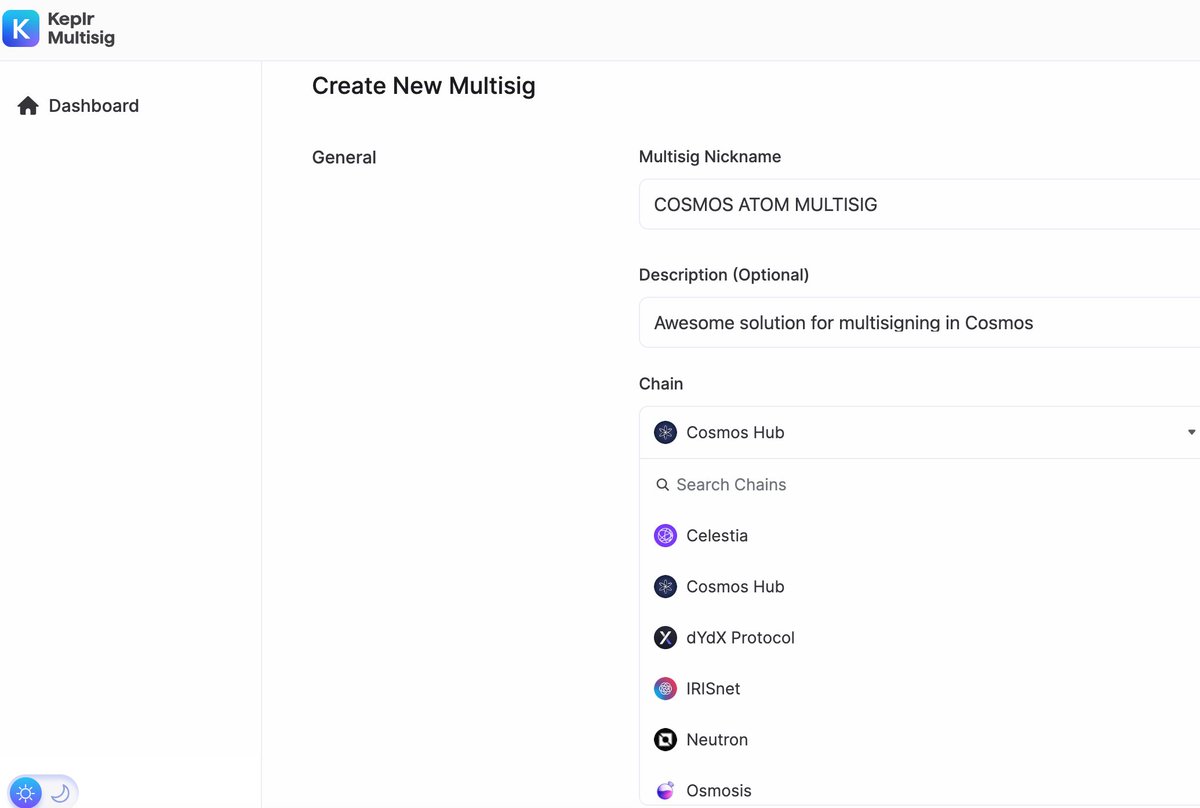Choose Cosmos Hub option in dropdown list
The image size is (1200, 808).
point(919,587)
